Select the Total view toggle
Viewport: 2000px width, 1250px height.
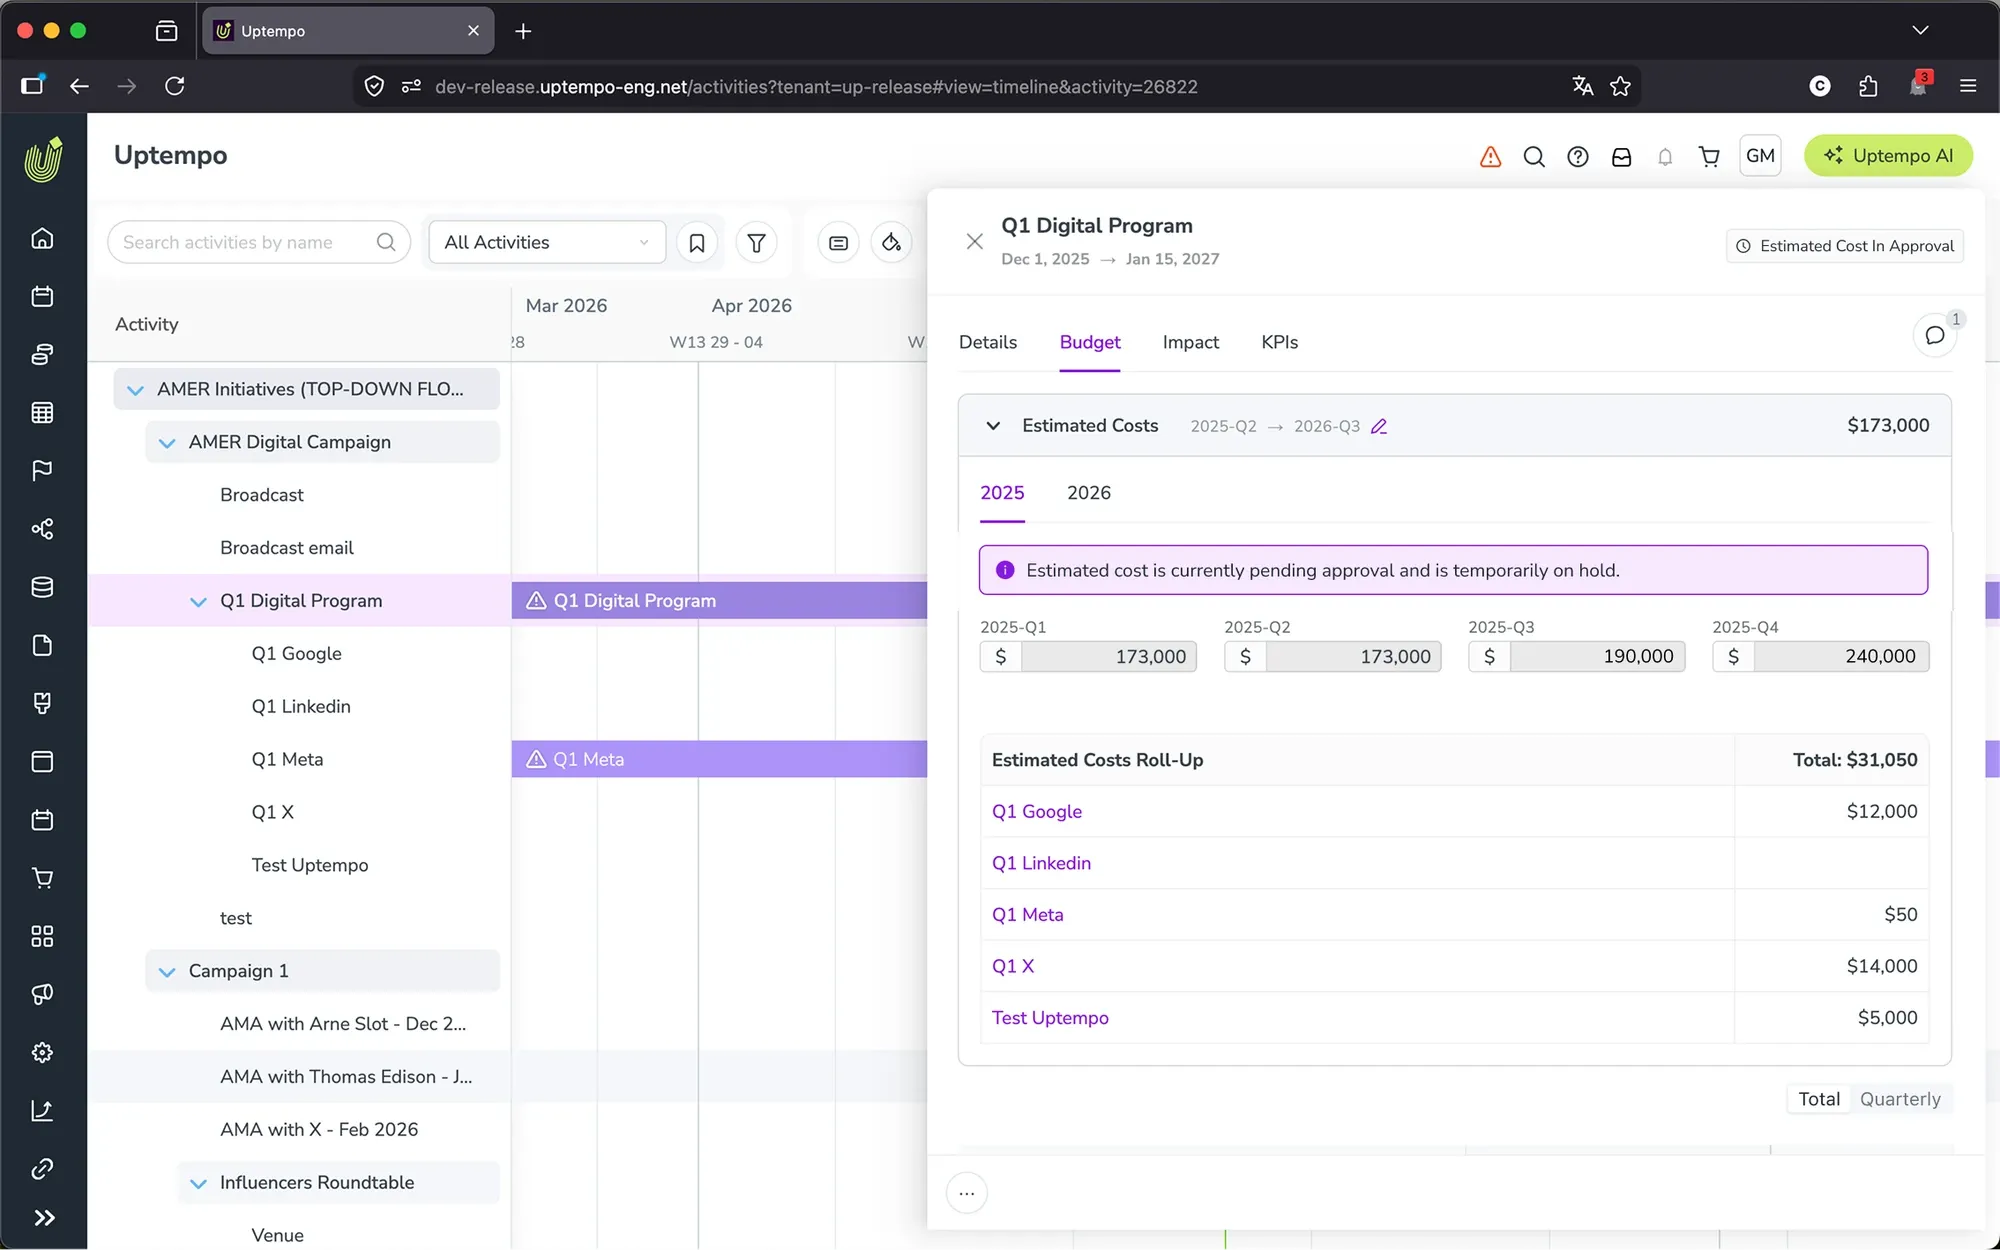click(1819, 1099)
